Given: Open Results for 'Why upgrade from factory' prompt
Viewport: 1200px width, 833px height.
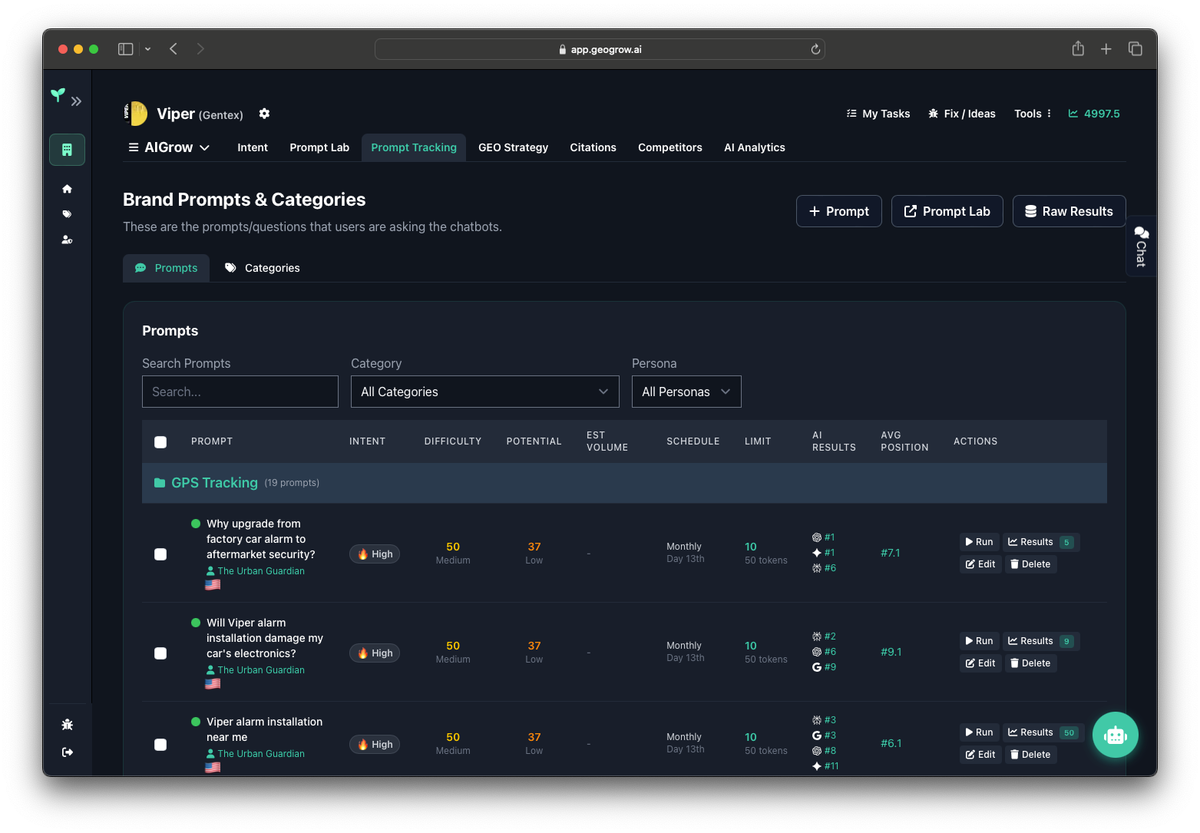Looking at the screenshot, I should point(1041,542).
